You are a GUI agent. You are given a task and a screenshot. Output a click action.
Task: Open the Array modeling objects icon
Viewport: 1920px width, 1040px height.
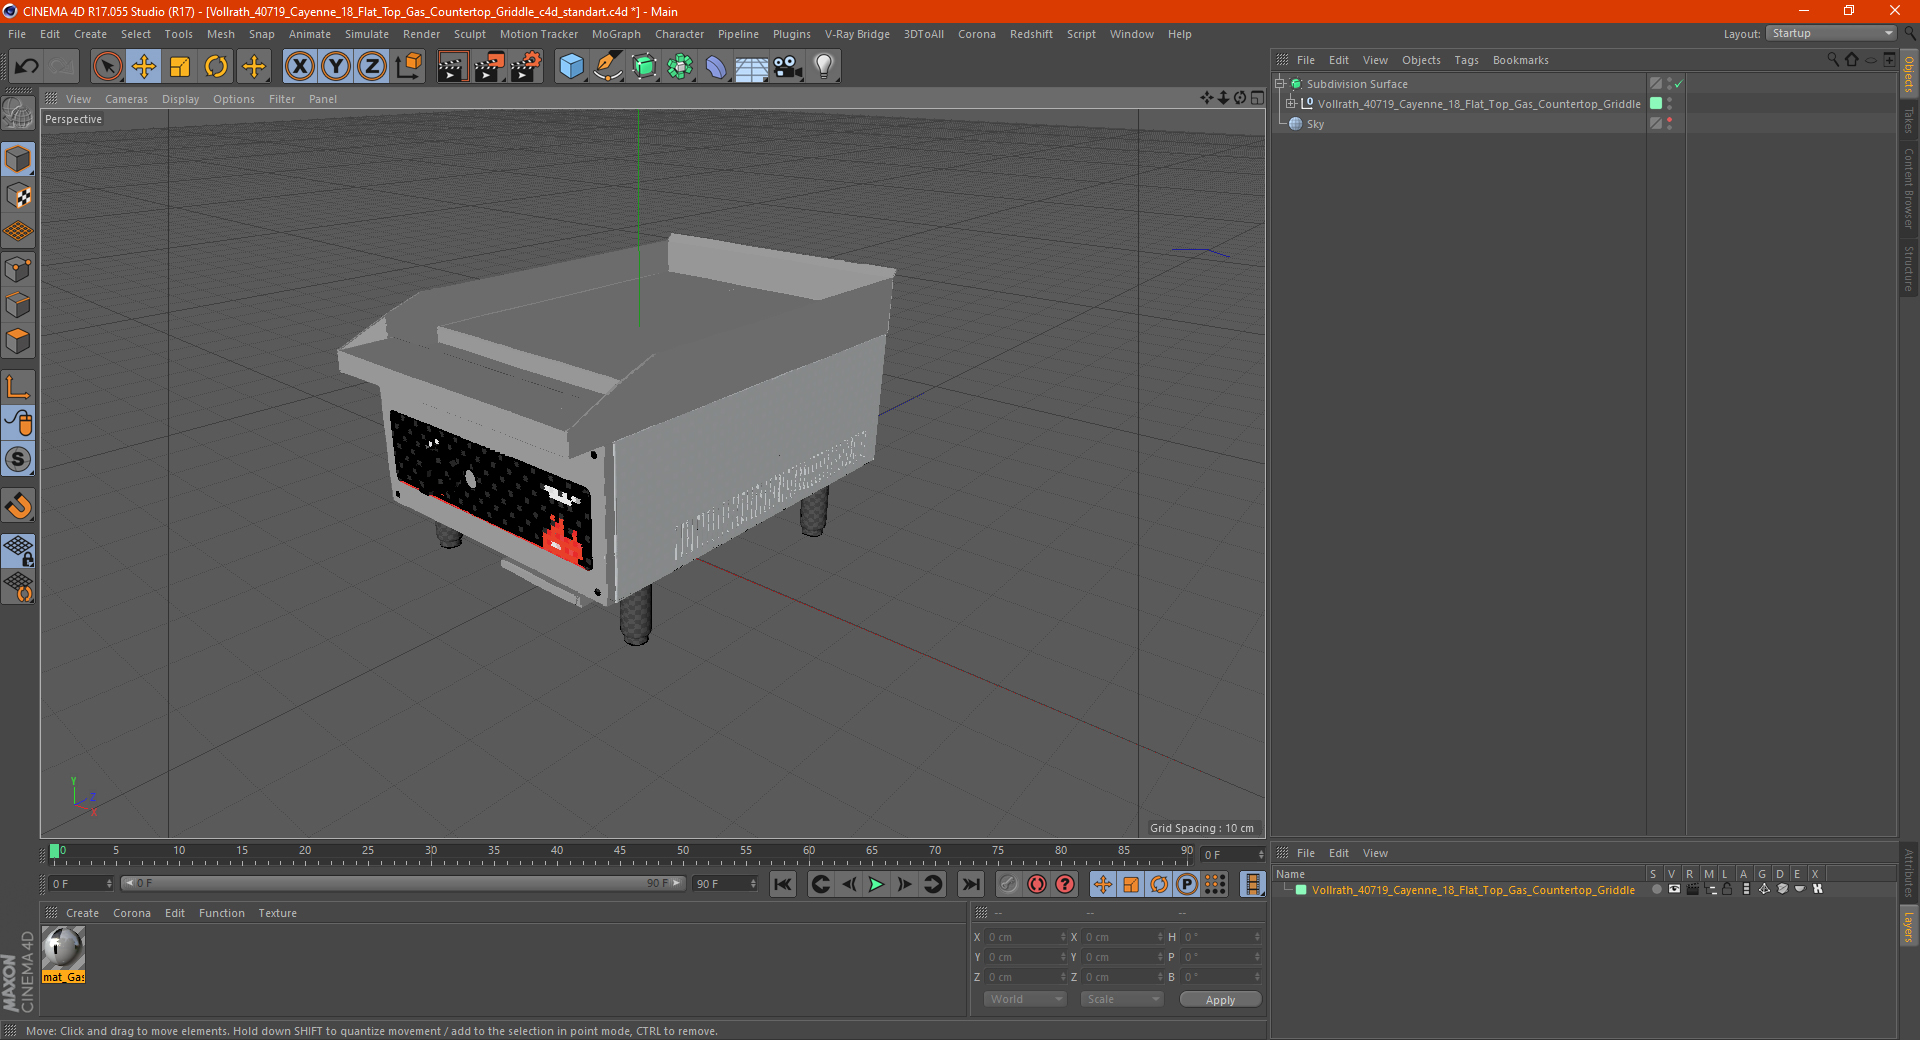(x=680, y=66)
